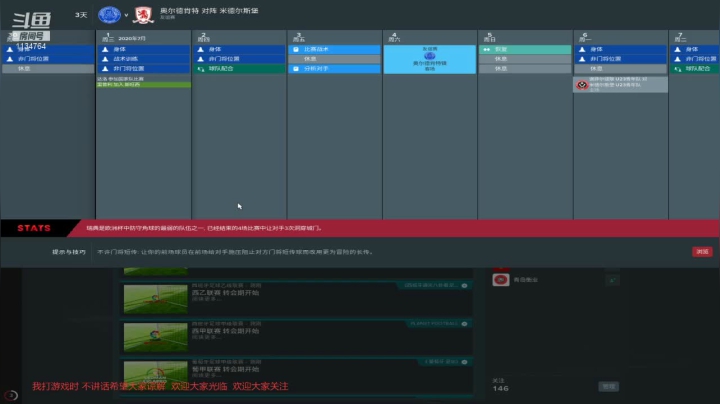720x404 pixels.
Task: Toggle eye icon on 西乙联赛 news item
Action: pos(464,286)
